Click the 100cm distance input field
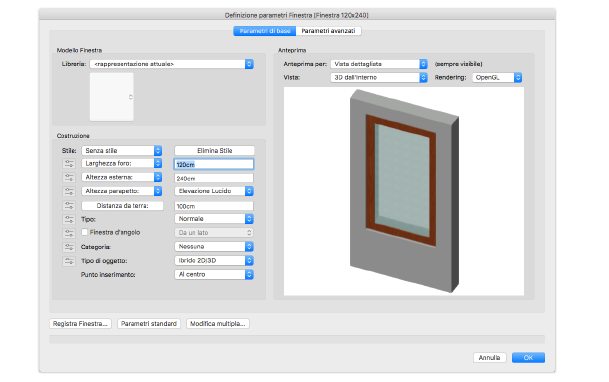 click(214, 206)
